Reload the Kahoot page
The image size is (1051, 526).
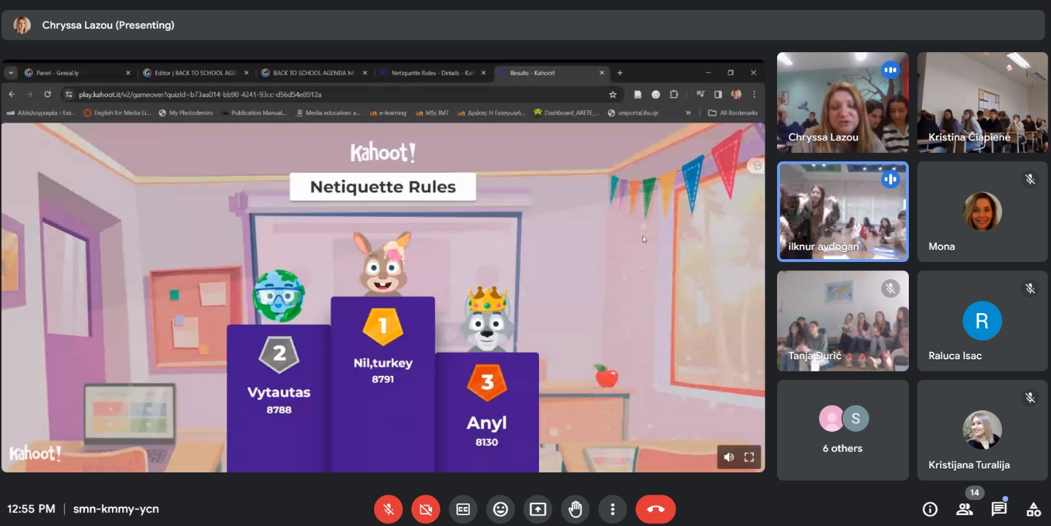pyautogui.click(x=48, y=94)
